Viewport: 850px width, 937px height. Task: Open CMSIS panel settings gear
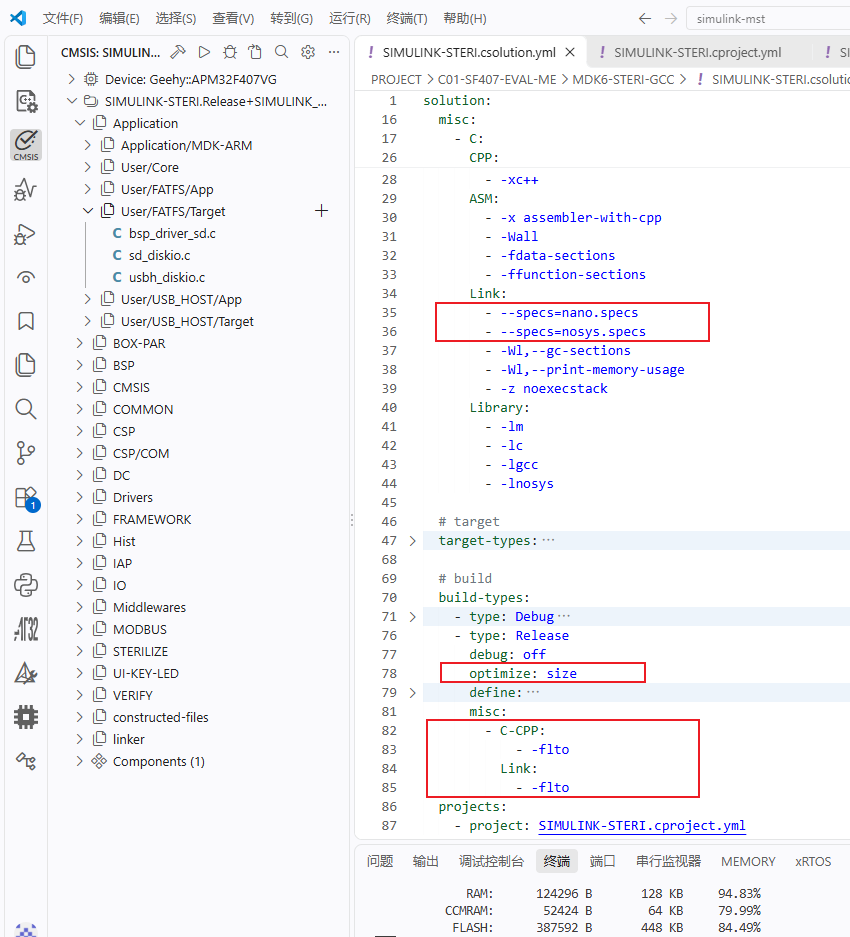tap(307, 52)
